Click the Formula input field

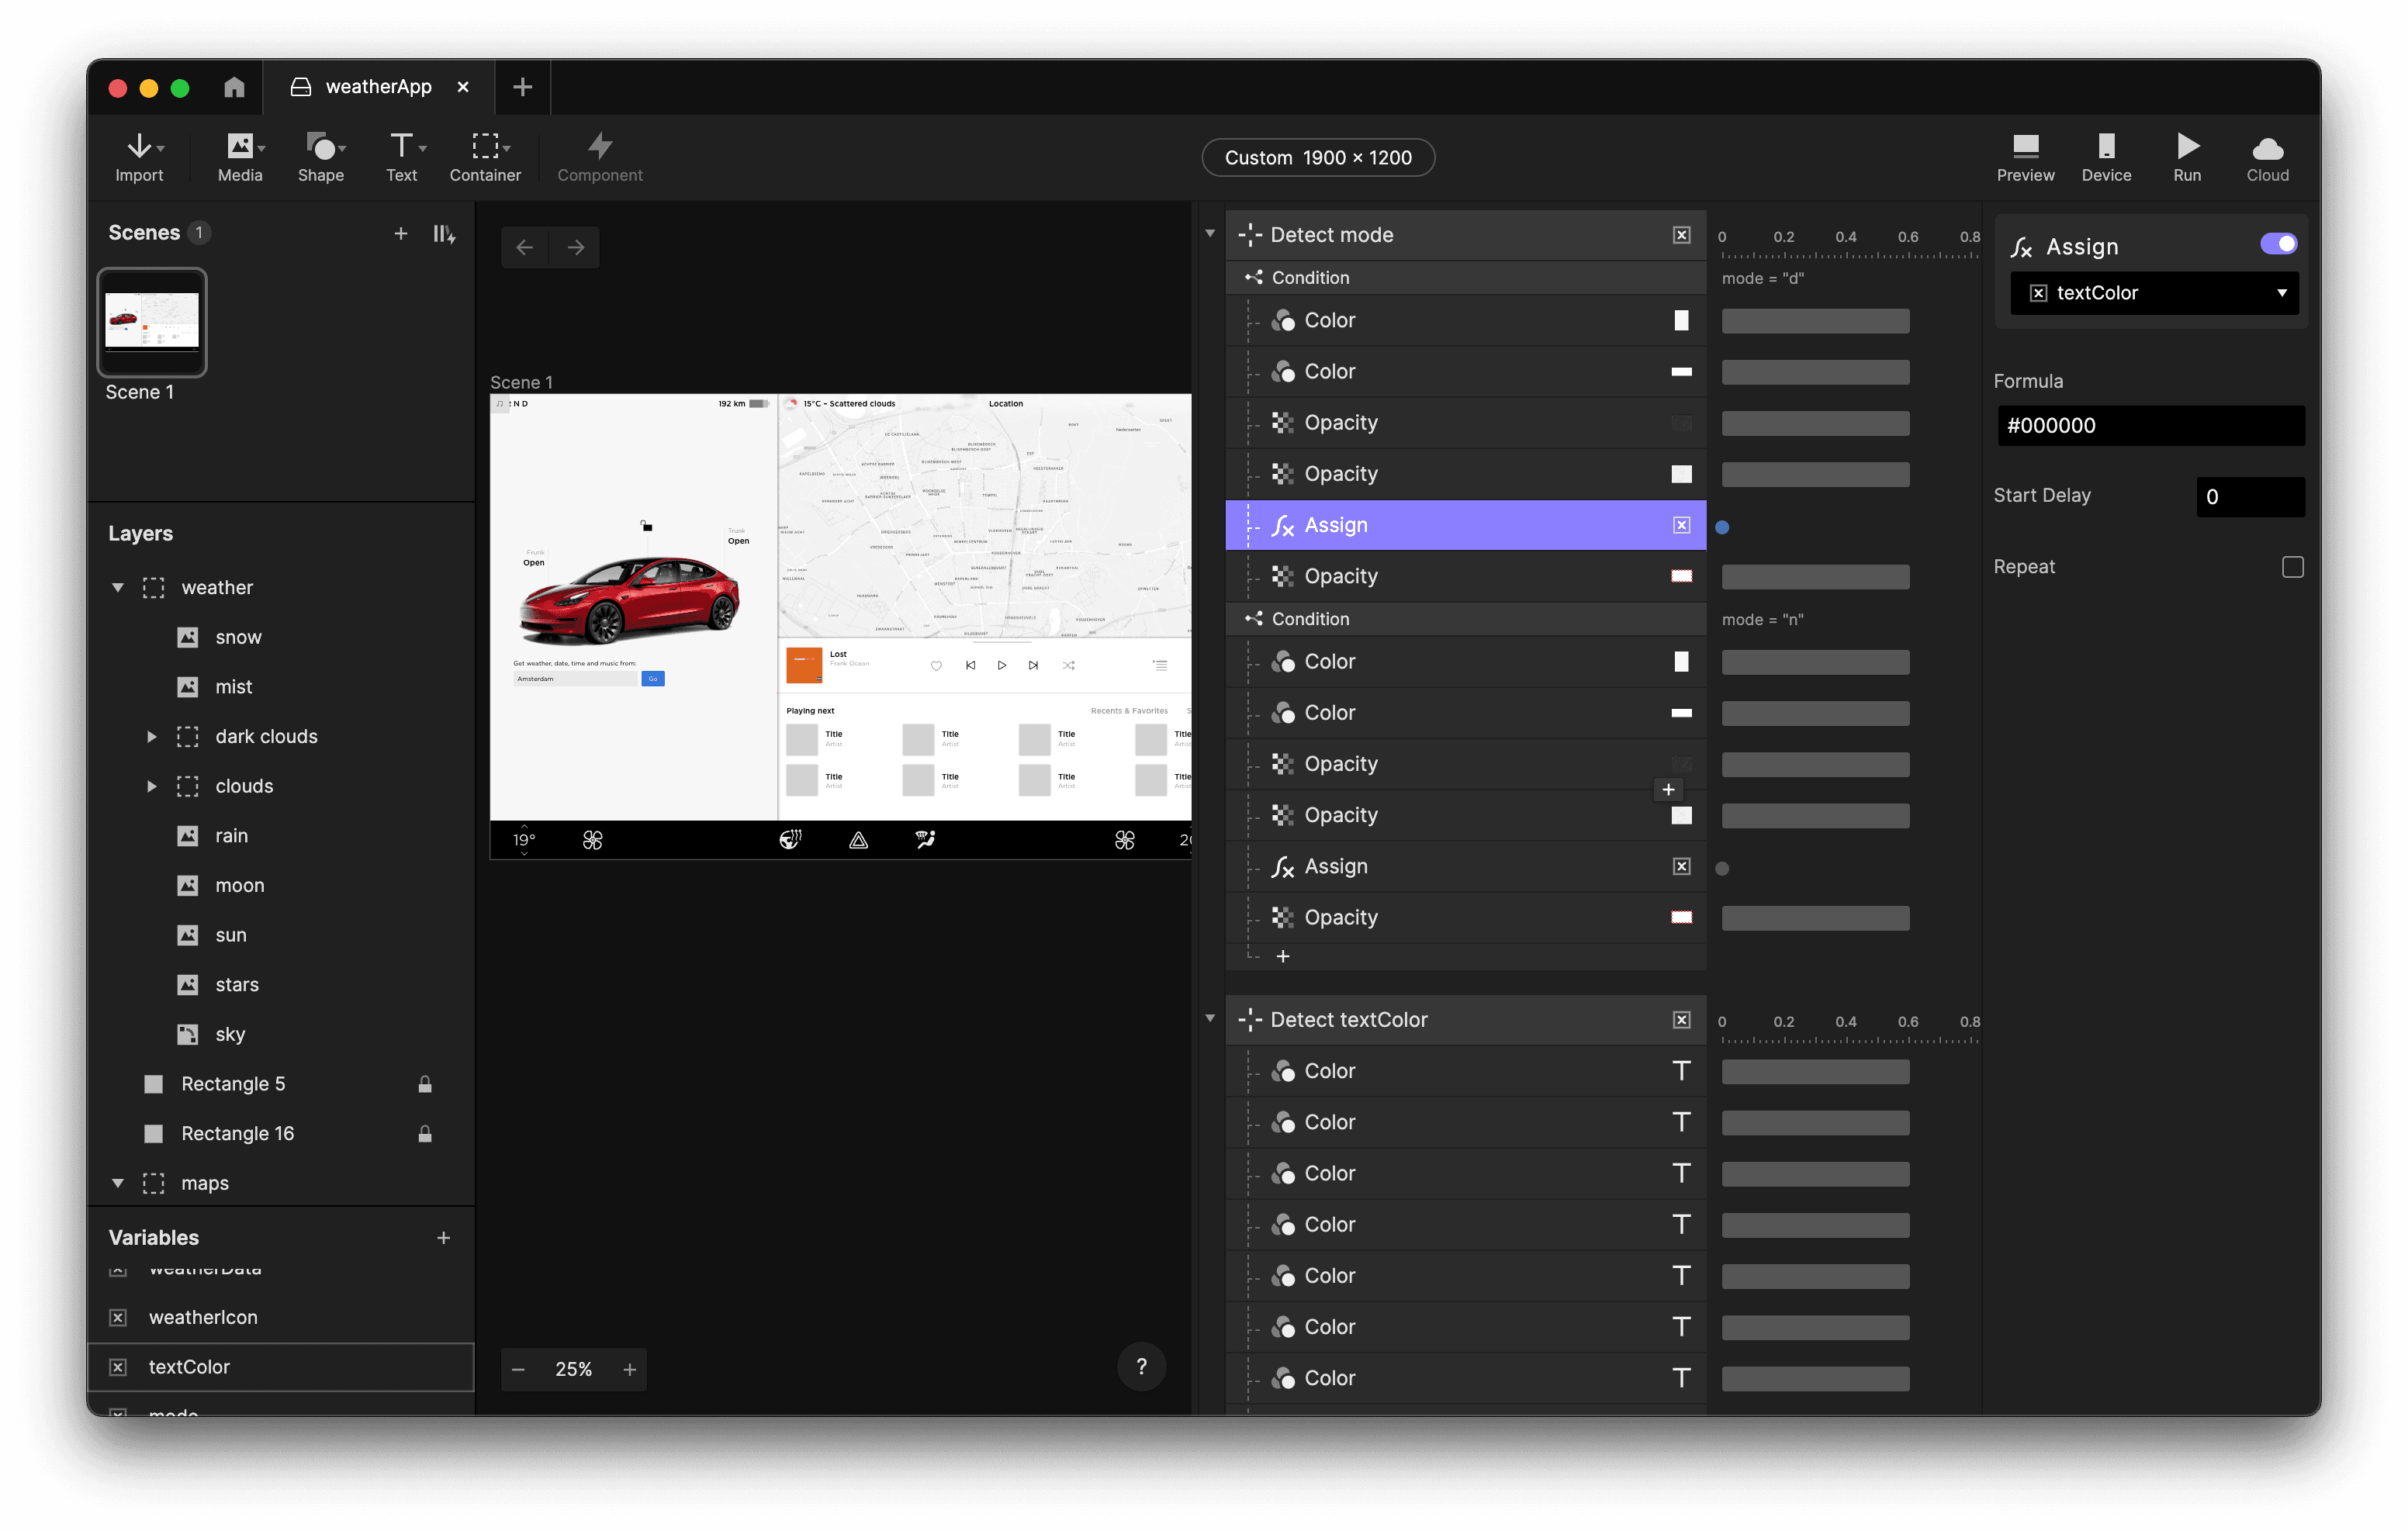(x=2150, y=426)
